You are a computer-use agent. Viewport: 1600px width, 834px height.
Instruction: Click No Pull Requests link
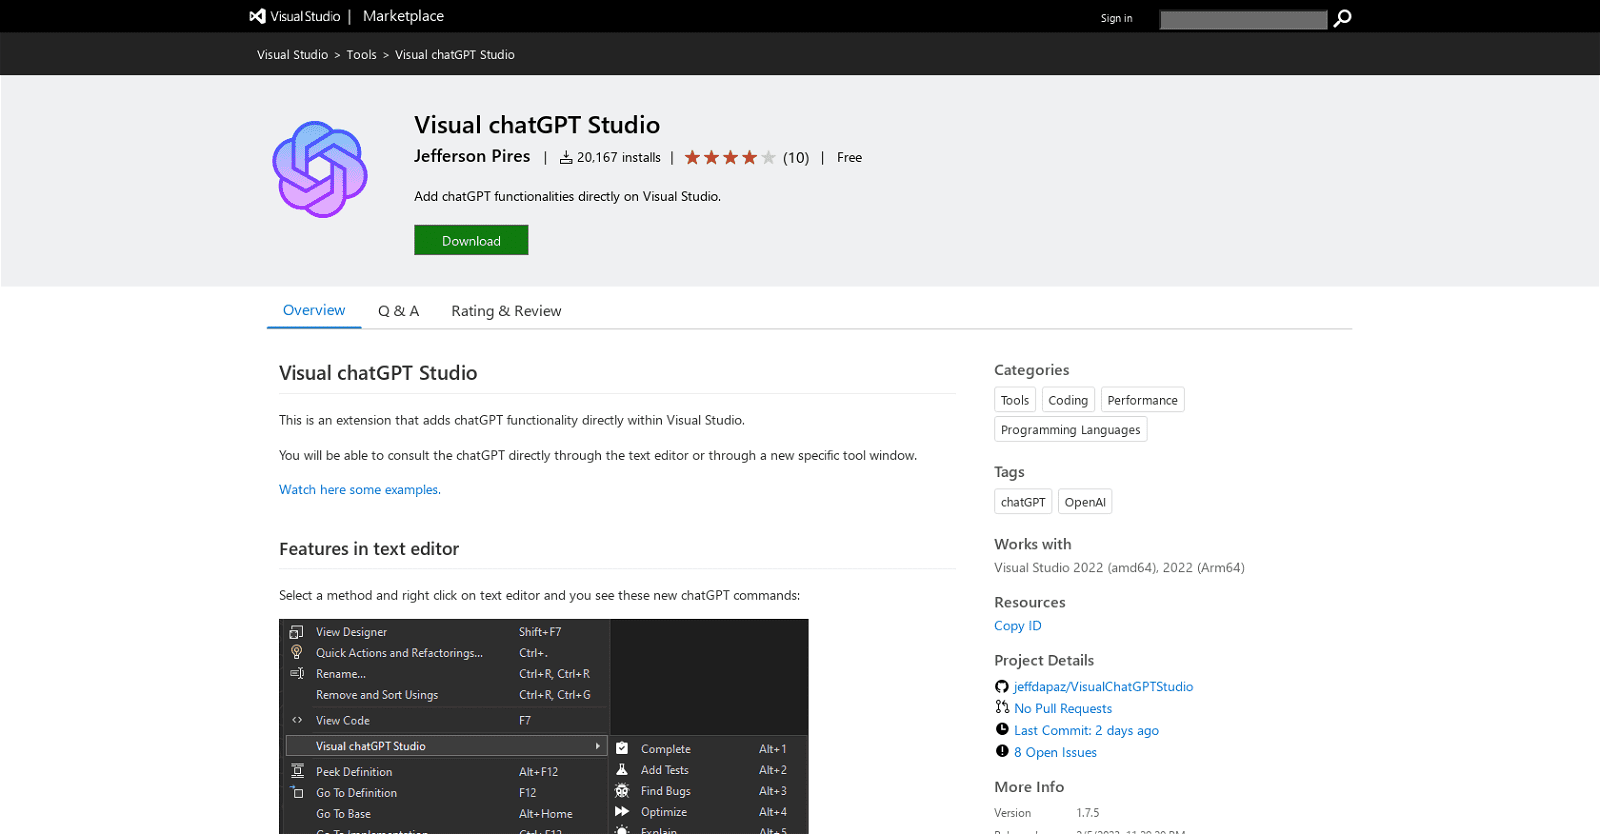[1063, 709]
